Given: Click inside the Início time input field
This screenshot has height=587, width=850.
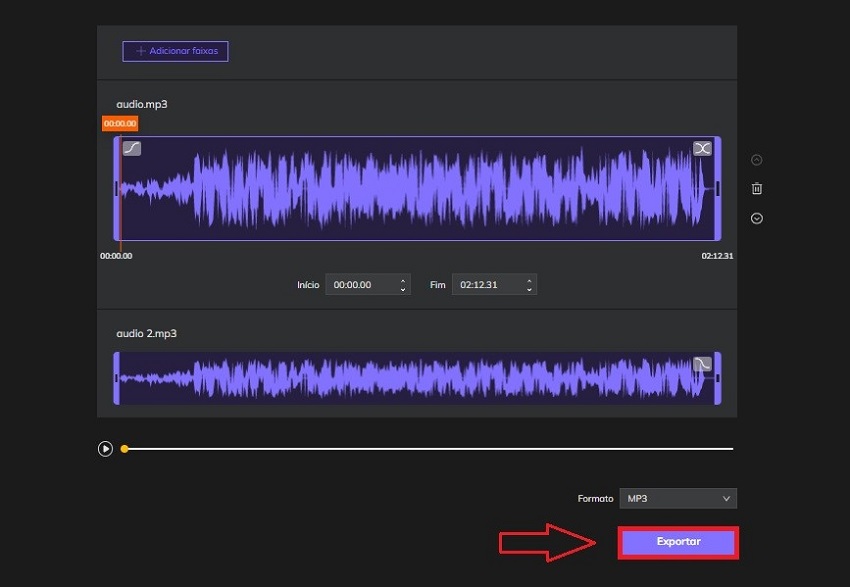Looking at the screenshot, I should pos(362,284).
